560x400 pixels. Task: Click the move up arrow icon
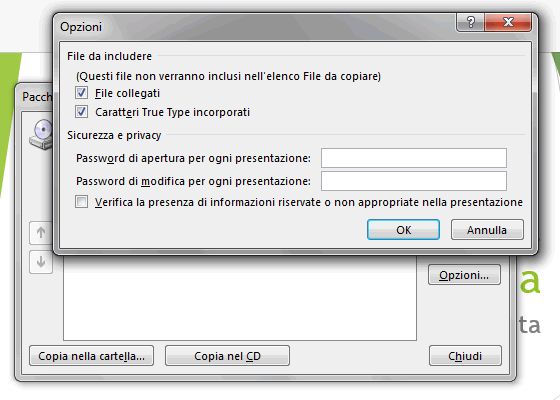coord(41,233)
